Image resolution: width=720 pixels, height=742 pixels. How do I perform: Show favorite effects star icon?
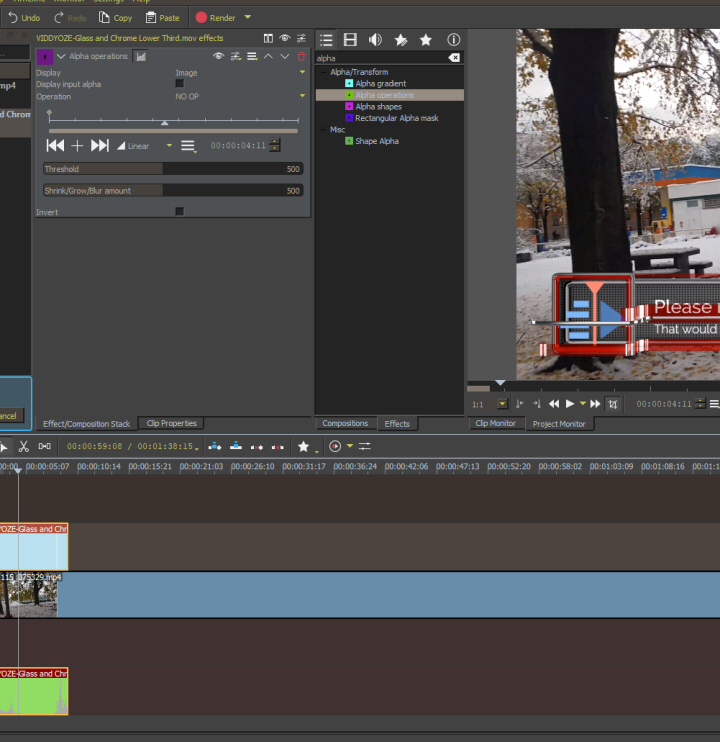click(426, 40)
